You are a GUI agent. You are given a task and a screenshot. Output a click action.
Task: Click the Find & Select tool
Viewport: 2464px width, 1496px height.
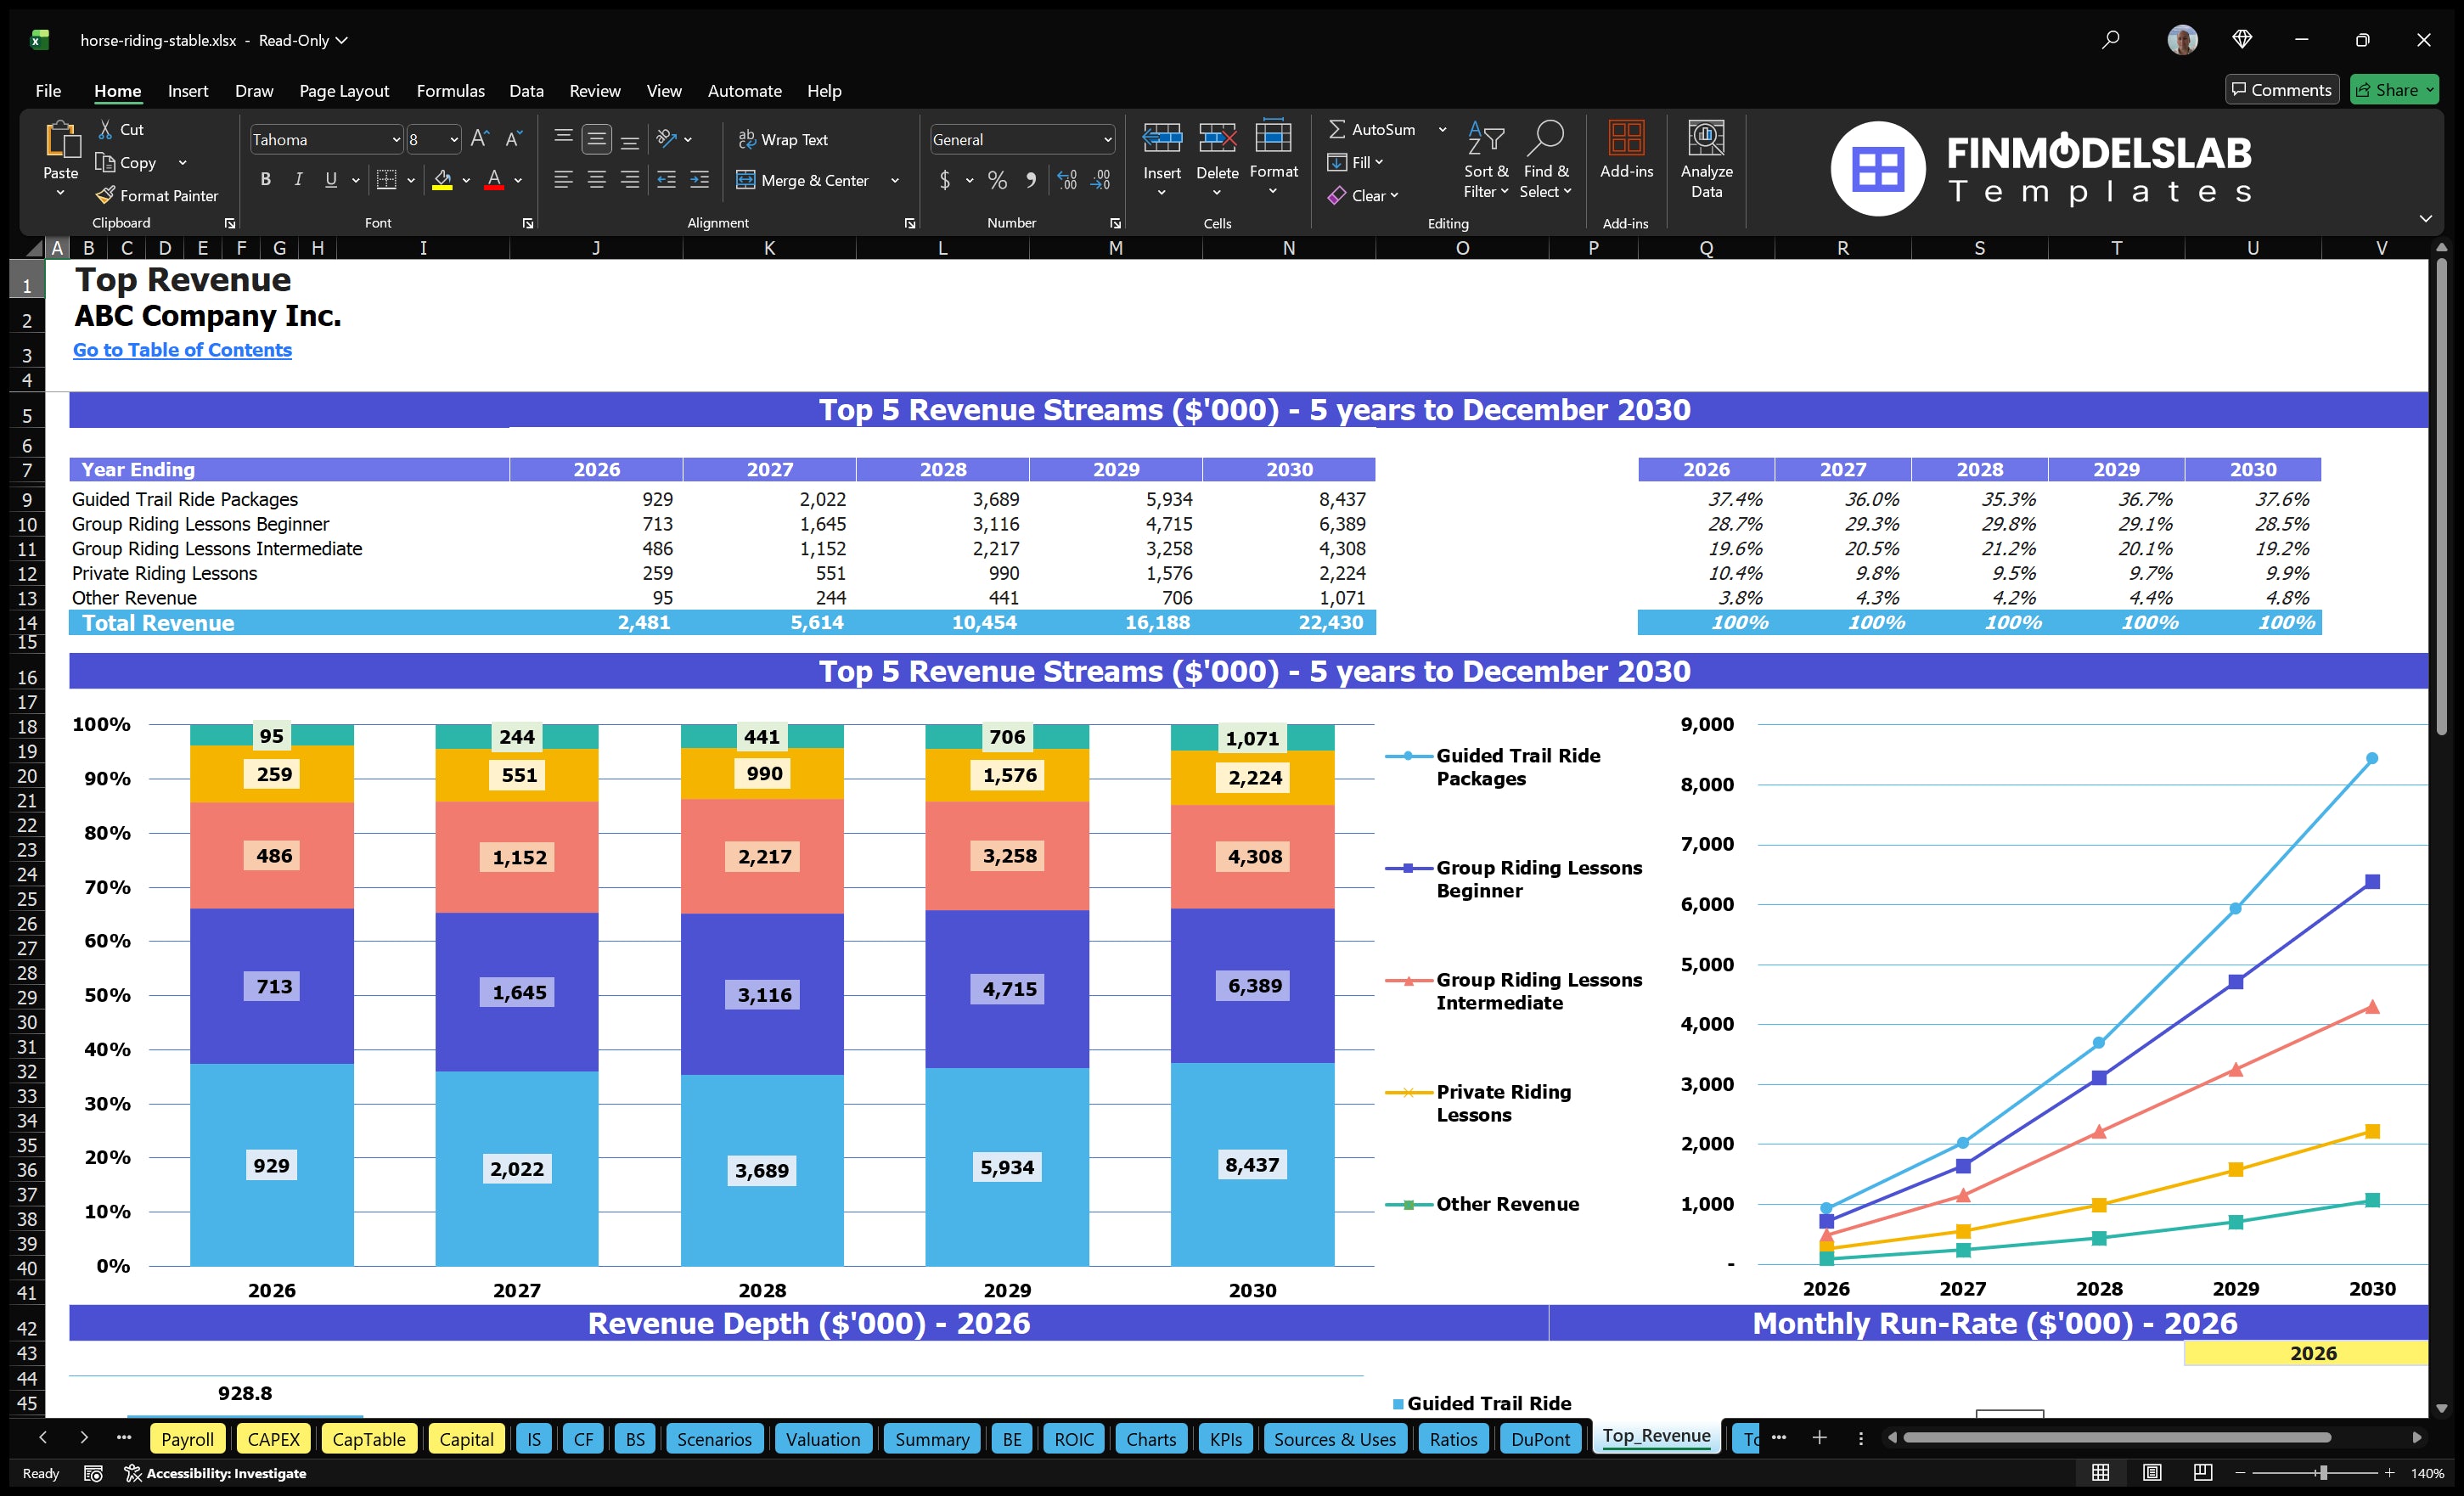click(1546, 160)
